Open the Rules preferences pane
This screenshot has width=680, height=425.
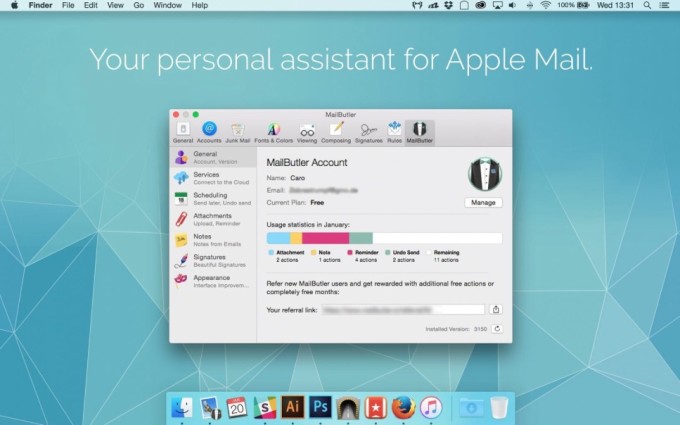click(395, 132)
